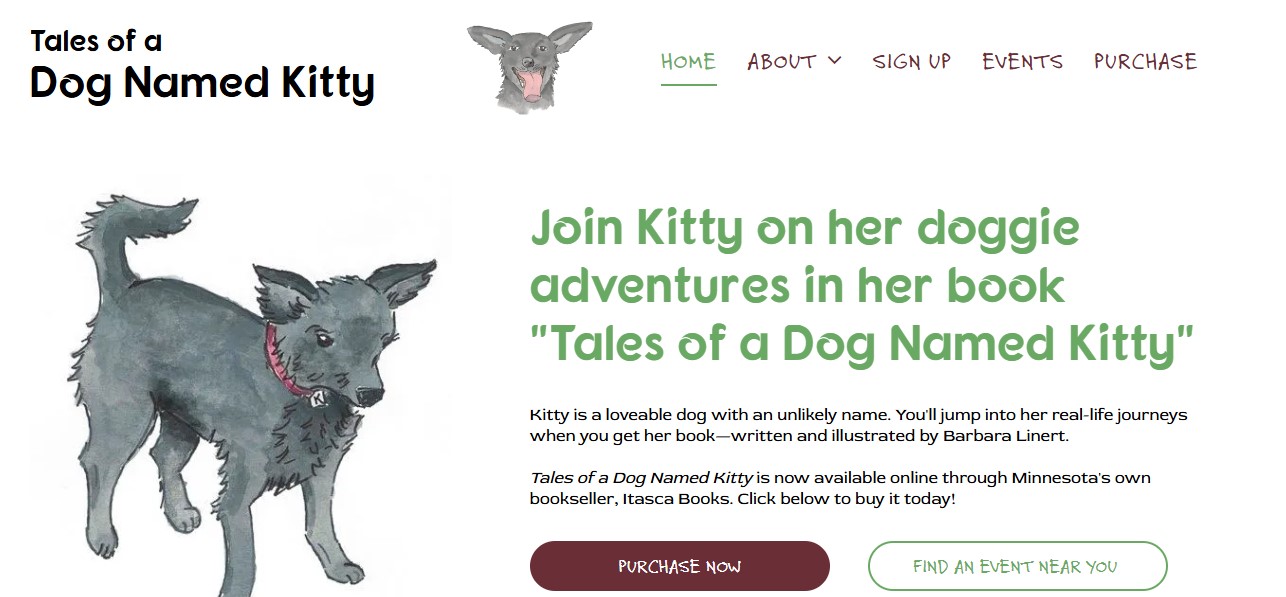
Task: Select Sign Up in the navigation
Action: (911, 62)
